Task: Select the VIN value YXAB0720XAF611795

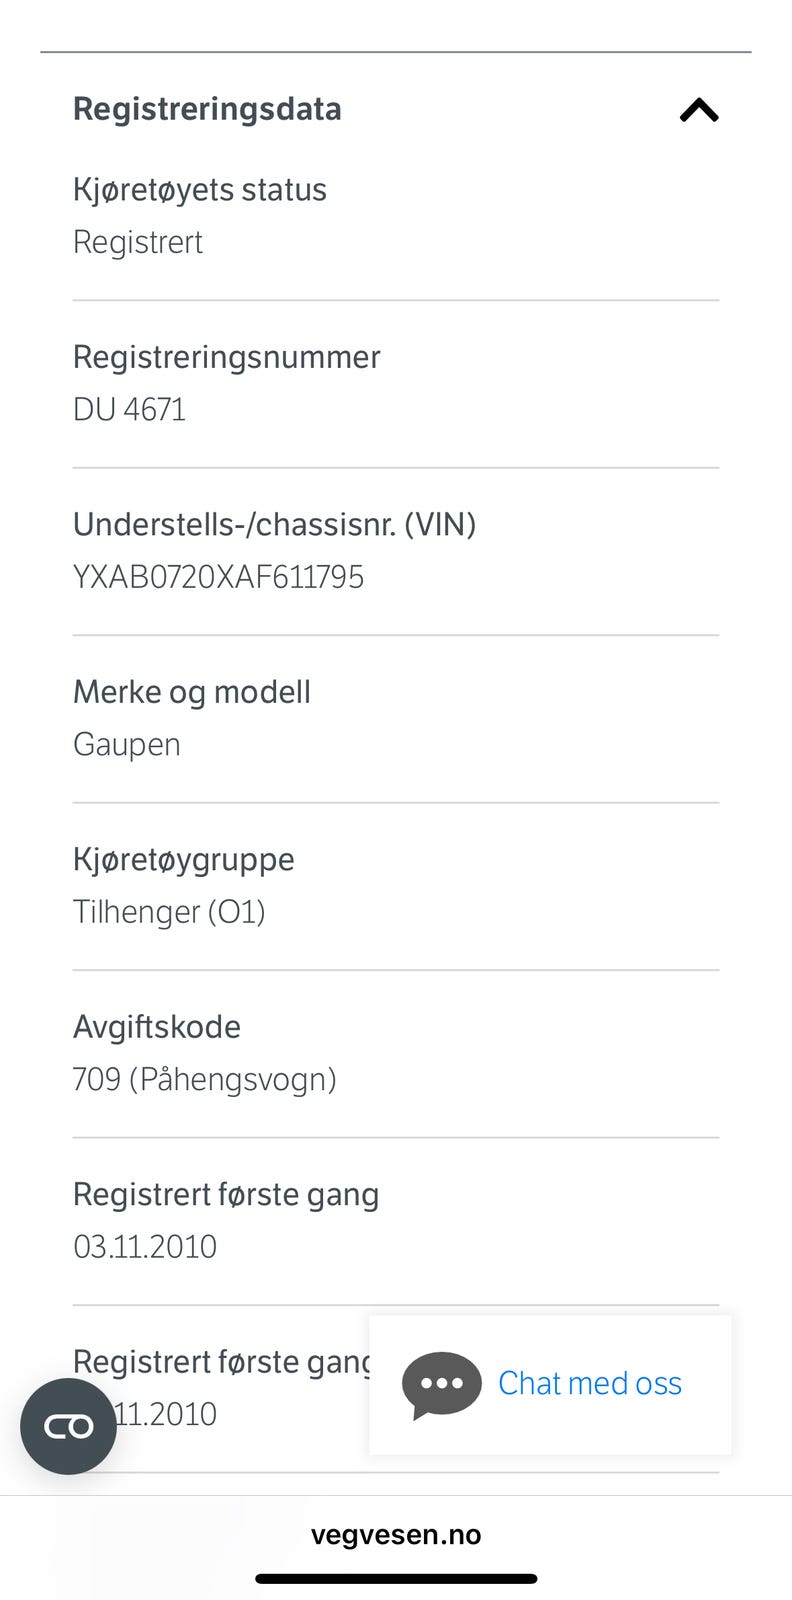Action: point(218,577)
